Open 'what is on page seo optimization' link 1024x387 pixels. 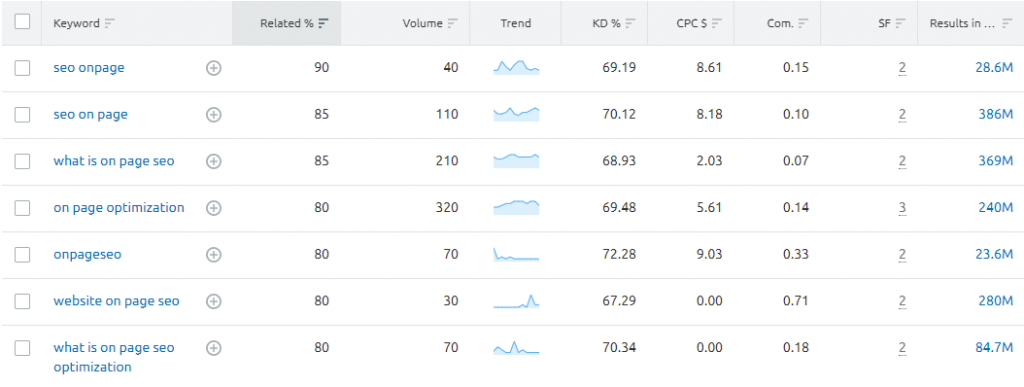114,357
